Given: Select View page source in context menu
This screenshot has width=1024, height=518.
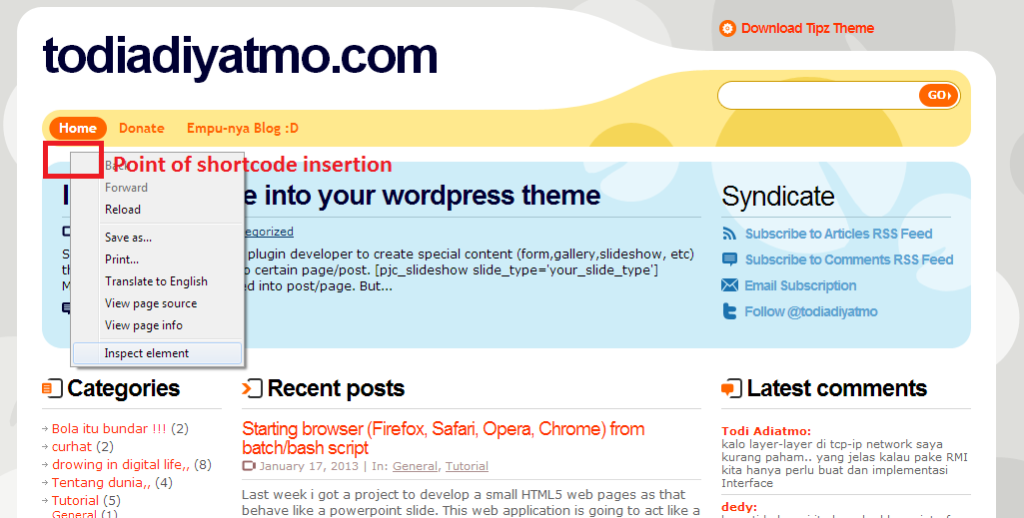Looking at the screenshot, I should pos(151,303).
